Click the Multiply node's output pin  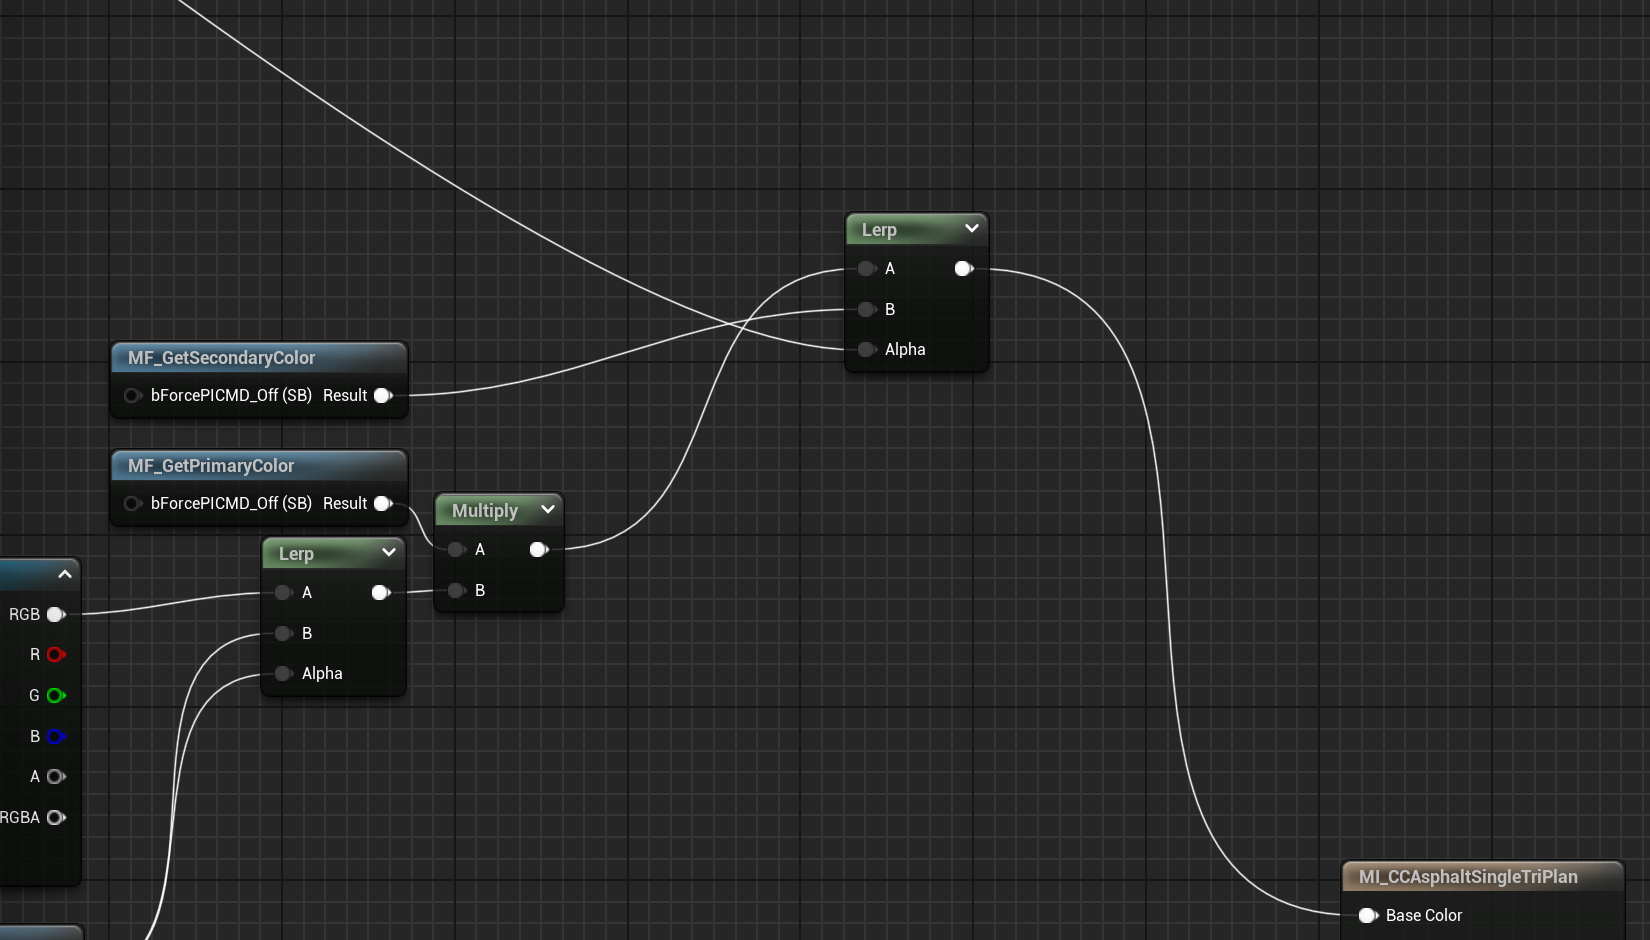point(539,549)
